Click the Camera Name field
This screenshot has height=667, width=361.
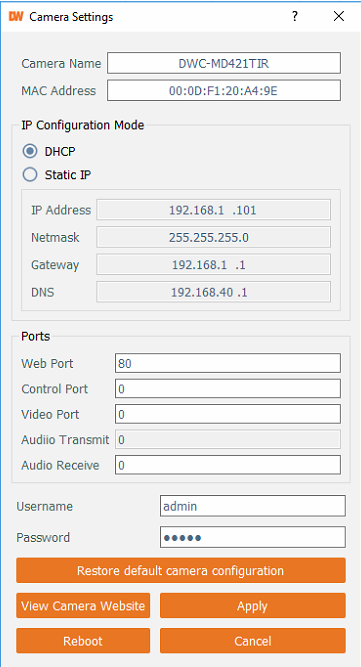point(224,63)
